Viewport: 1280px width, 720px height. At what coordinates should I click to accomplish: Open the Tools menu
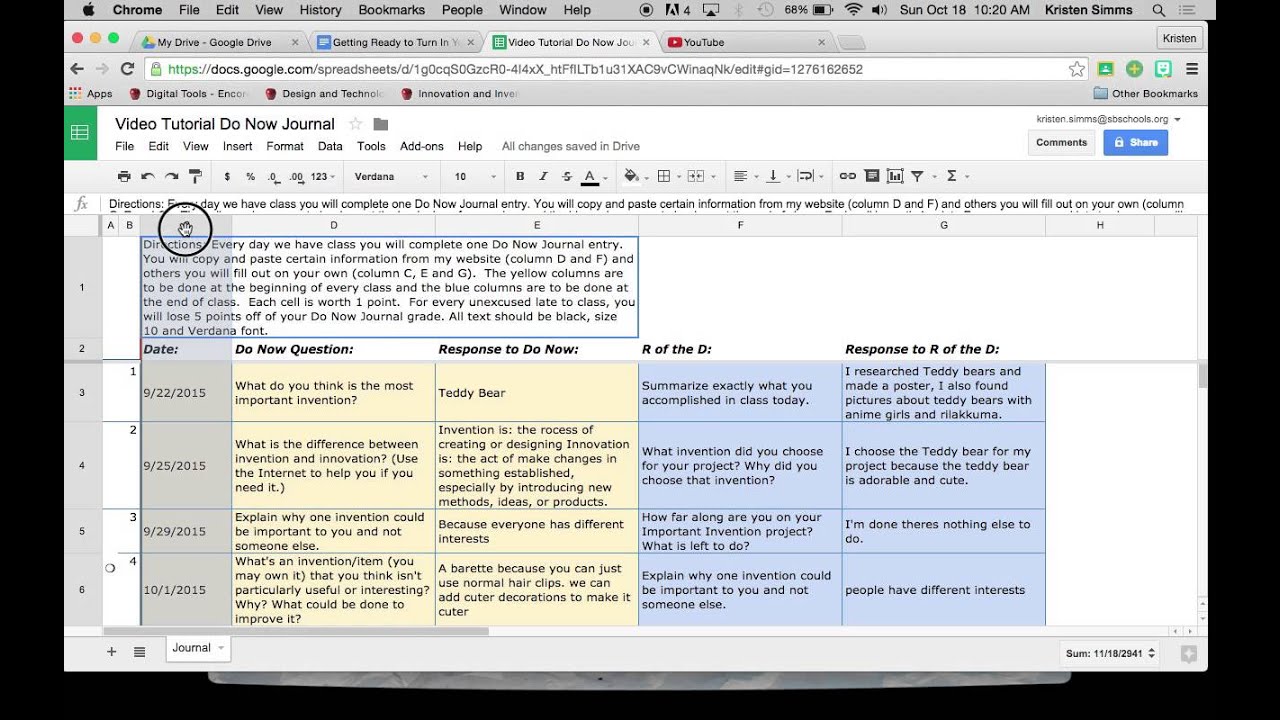[371, 146]
